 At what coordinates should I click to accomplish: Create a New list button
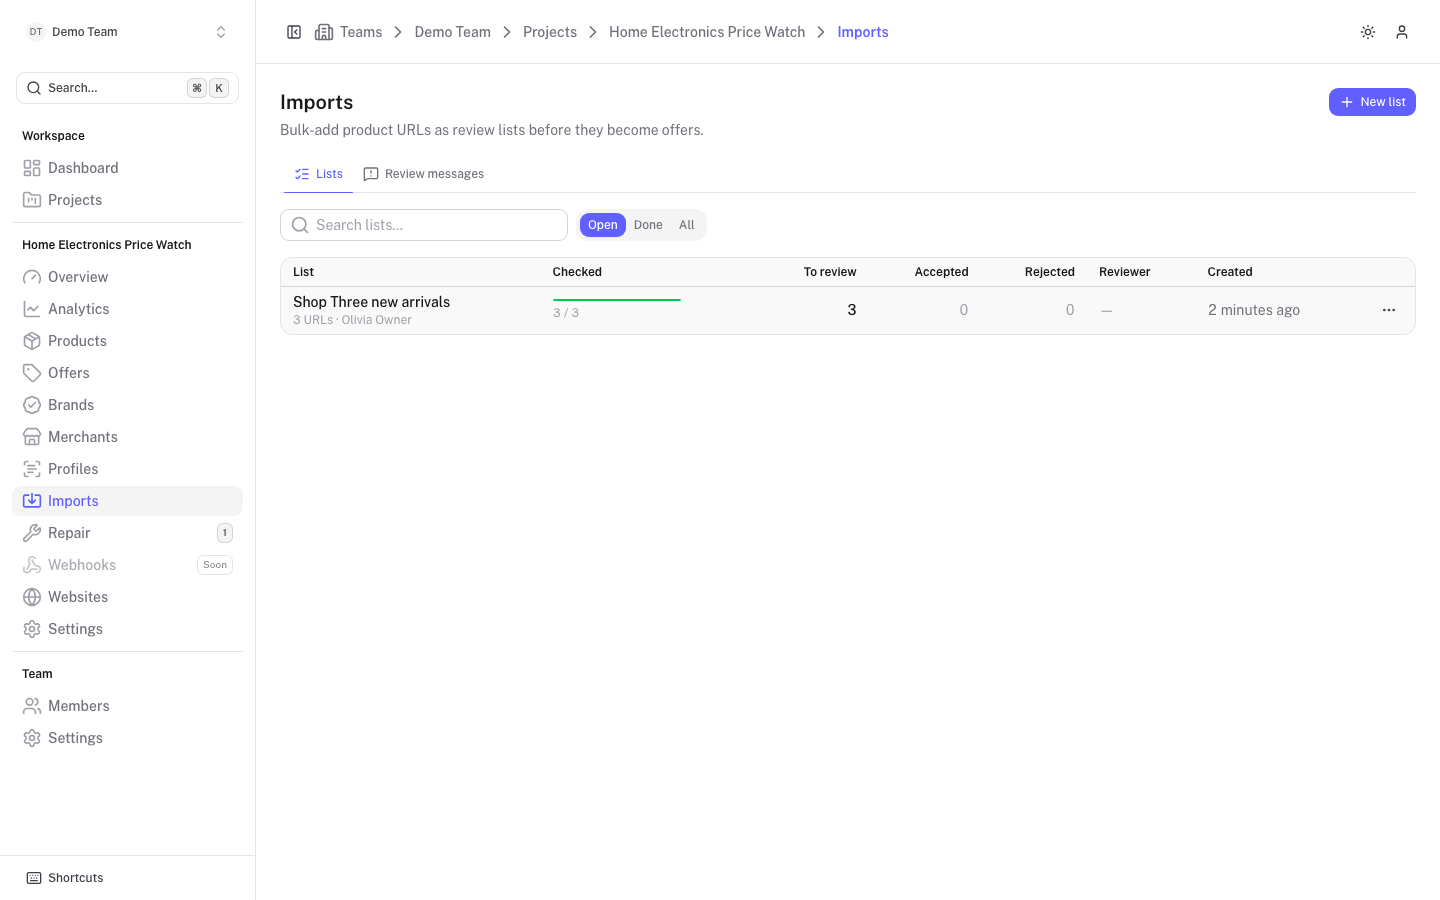coord(1372,102)
